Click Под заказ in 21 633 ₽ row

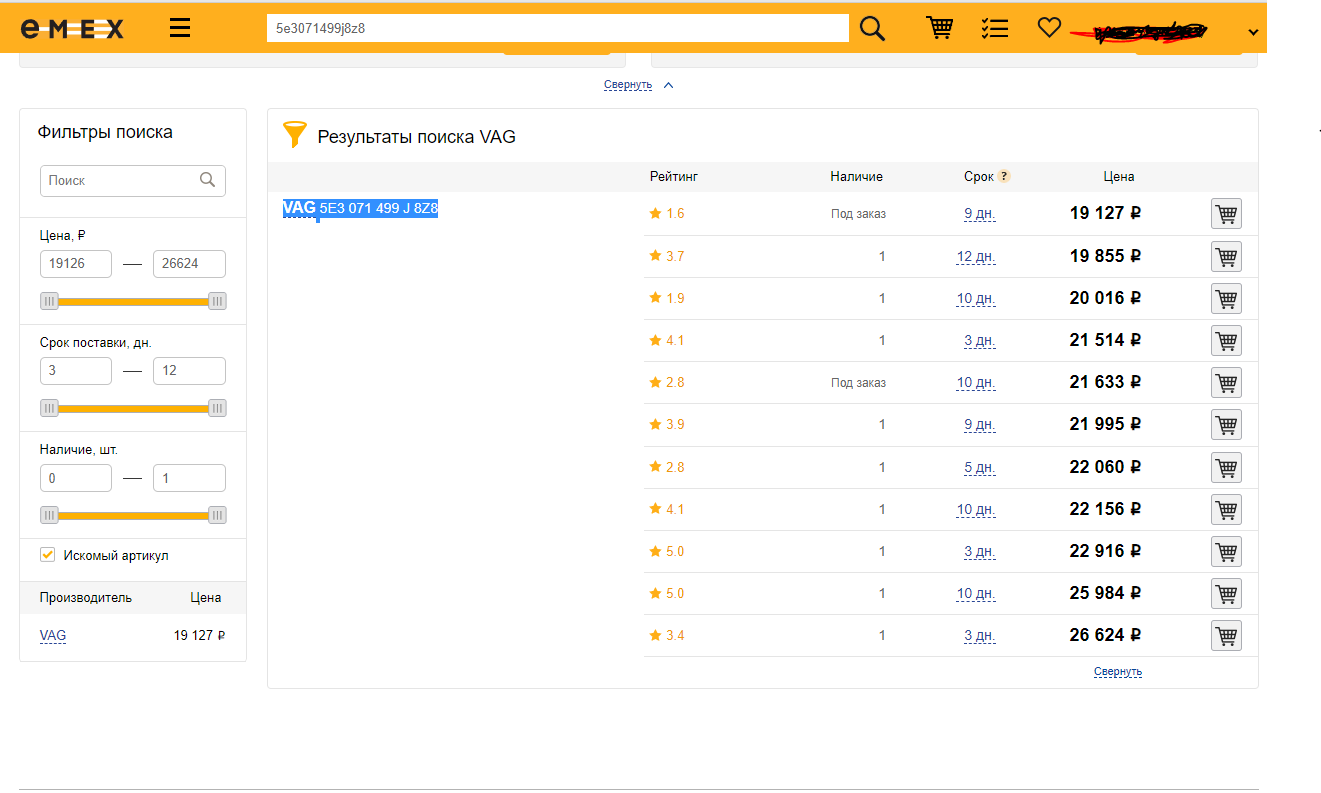point(858,382)
